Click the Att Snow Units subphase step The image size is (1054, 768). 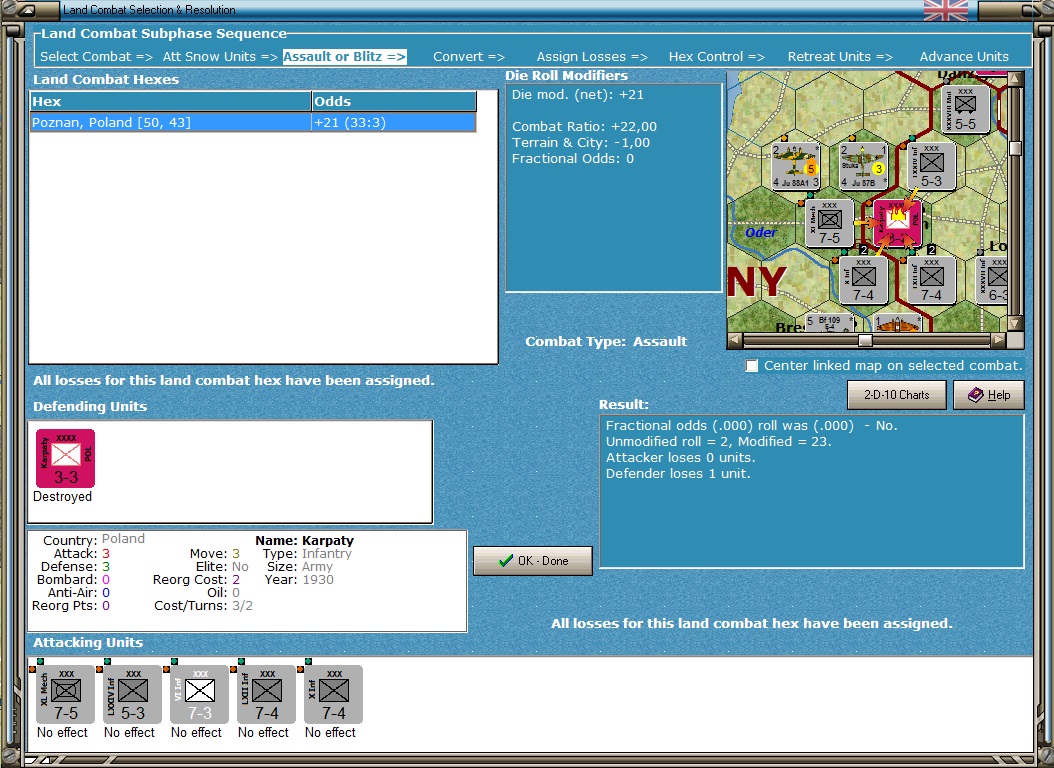pyautogui.click(x=220, y=56)
